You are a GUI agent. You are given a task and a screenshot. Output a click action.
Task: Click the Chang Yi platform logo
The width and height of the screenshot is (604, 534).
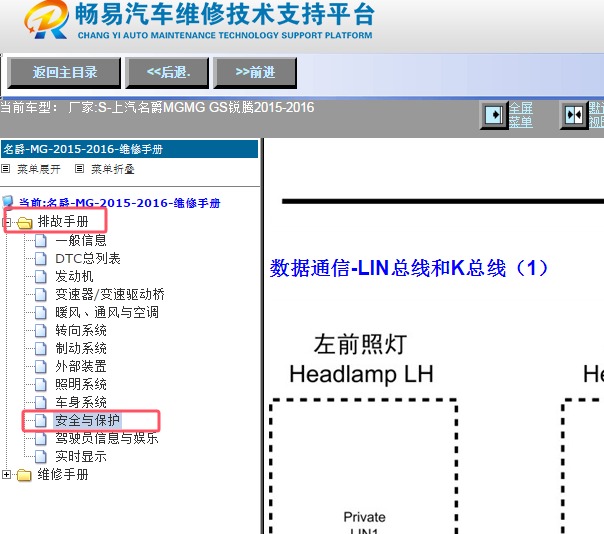tap(46, 20)
